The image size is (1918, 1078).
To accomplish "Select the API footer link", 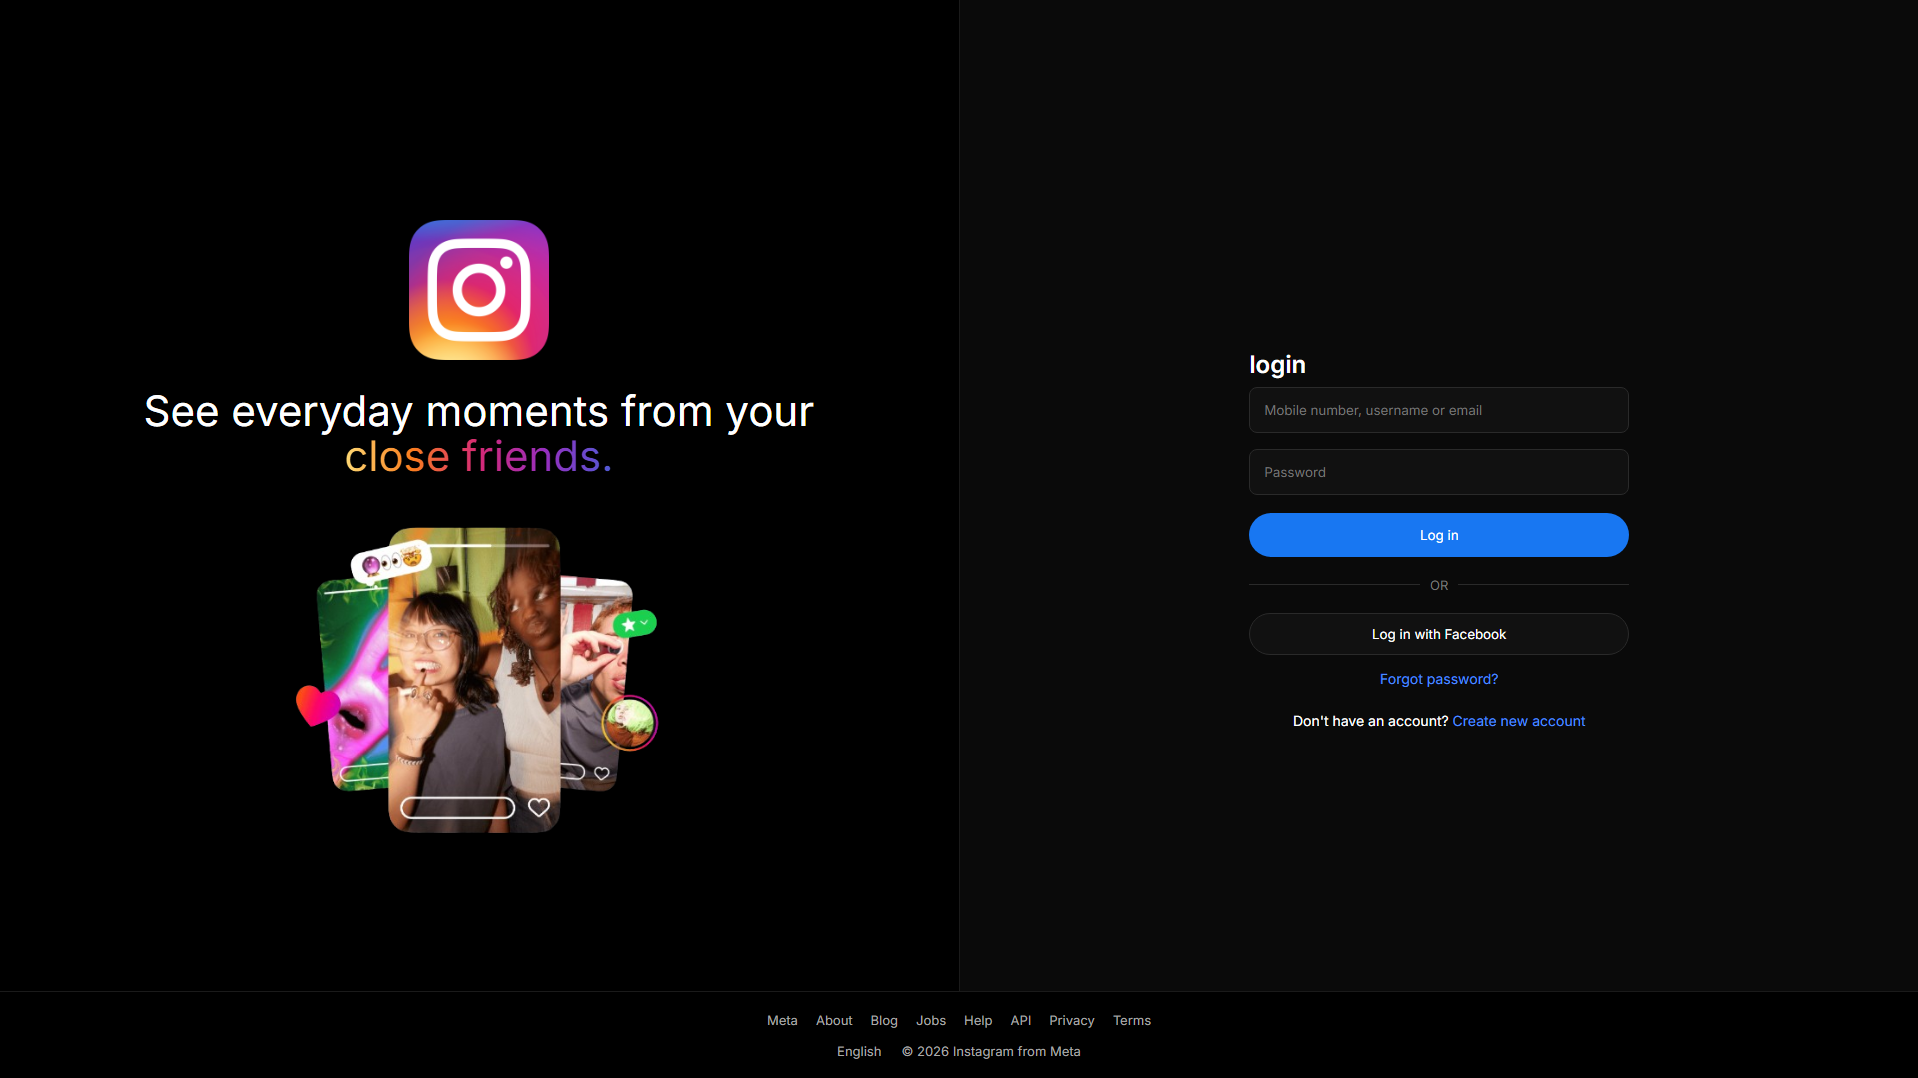I will (1020, 1020).
